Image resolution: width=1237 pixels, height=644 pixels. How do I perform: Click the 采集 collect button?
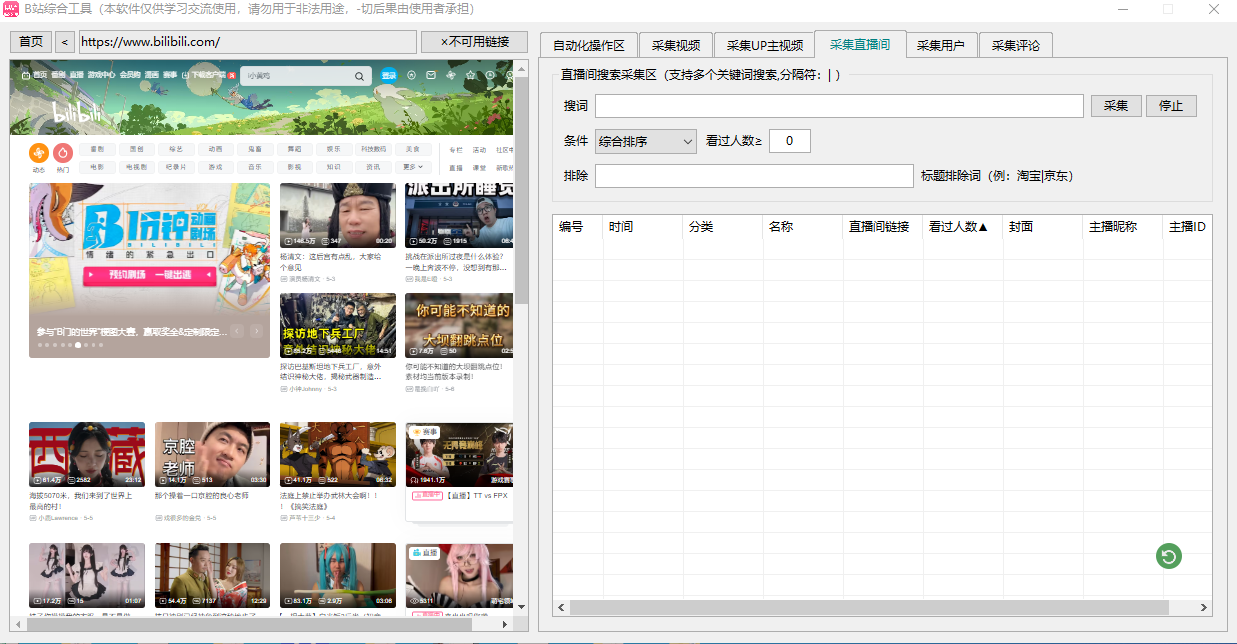point(1116,105)
